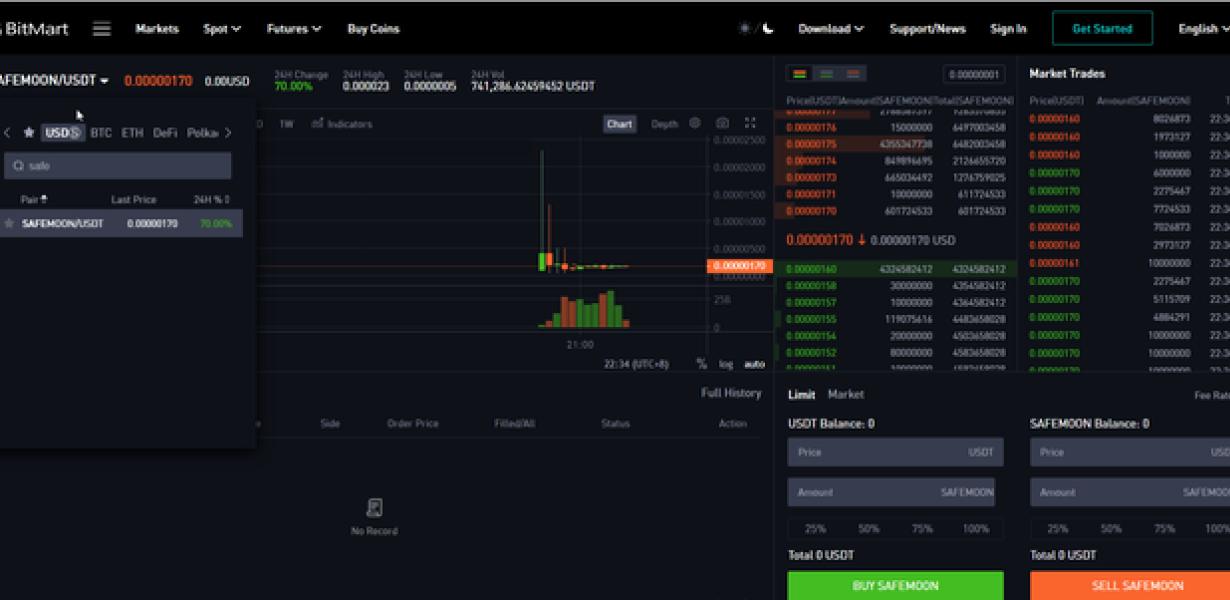Image resolution: width=1230 pixels, height=600 pixels.
Task: Change order book price precision 0.00000001
Action: [x=973, y=74]
